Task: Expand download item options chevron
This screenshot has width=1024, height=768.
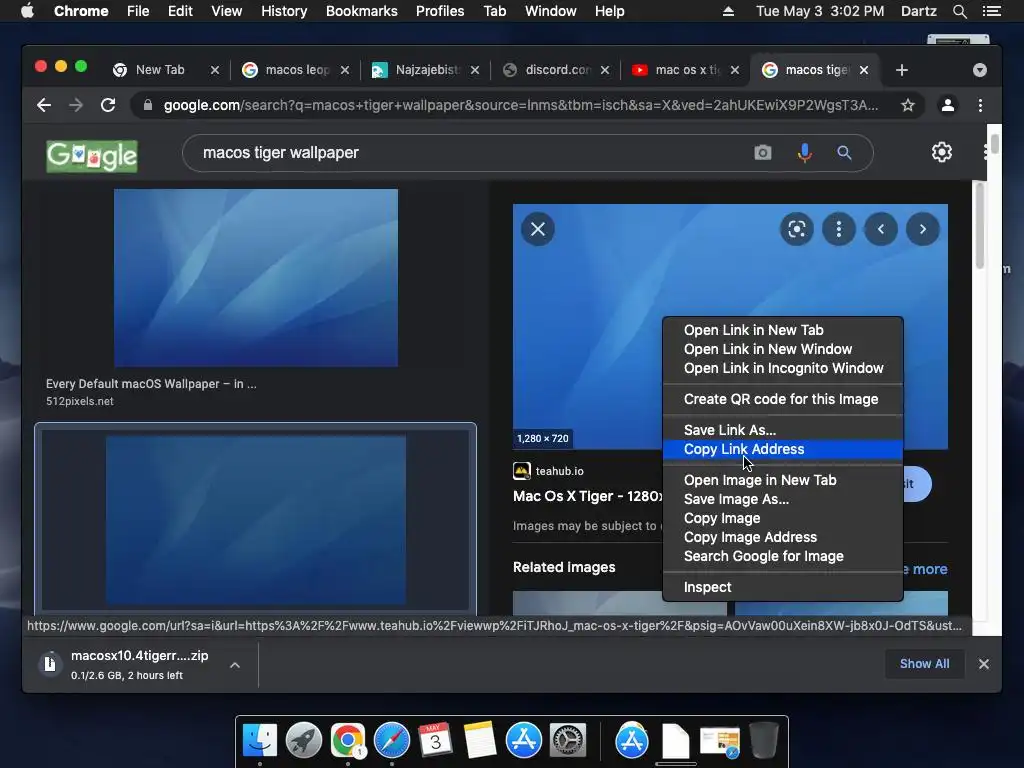Action: coord(235,665)
